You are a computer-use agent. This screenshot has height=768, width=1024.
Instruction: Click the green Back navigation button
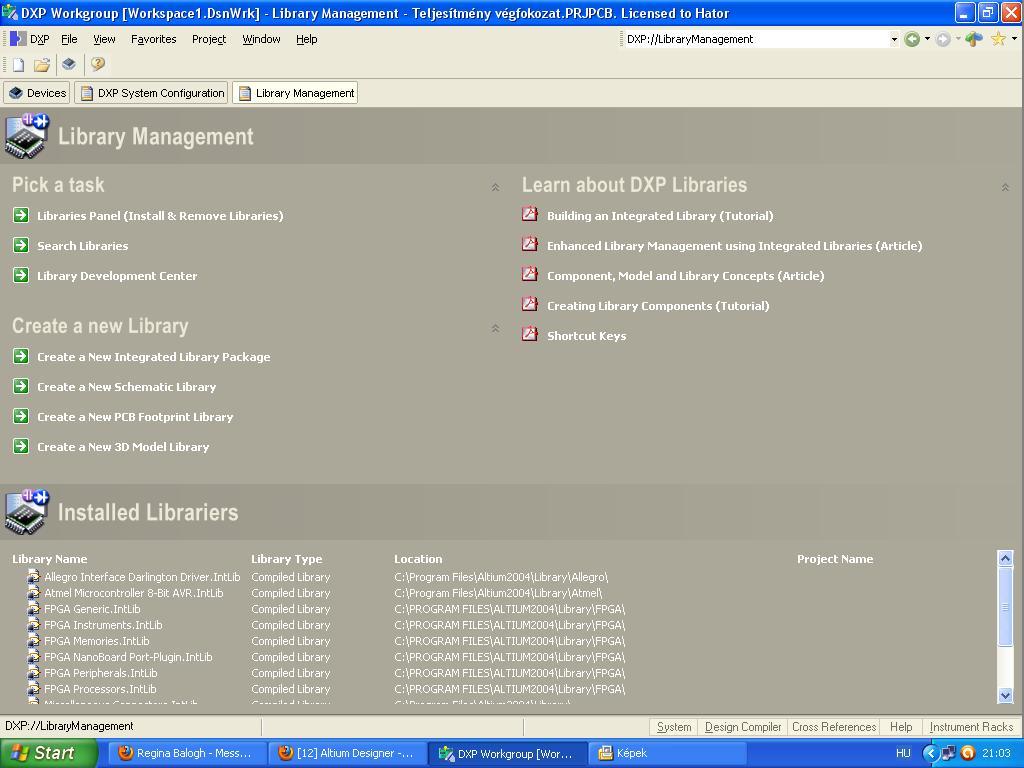(x=912, y=39)
